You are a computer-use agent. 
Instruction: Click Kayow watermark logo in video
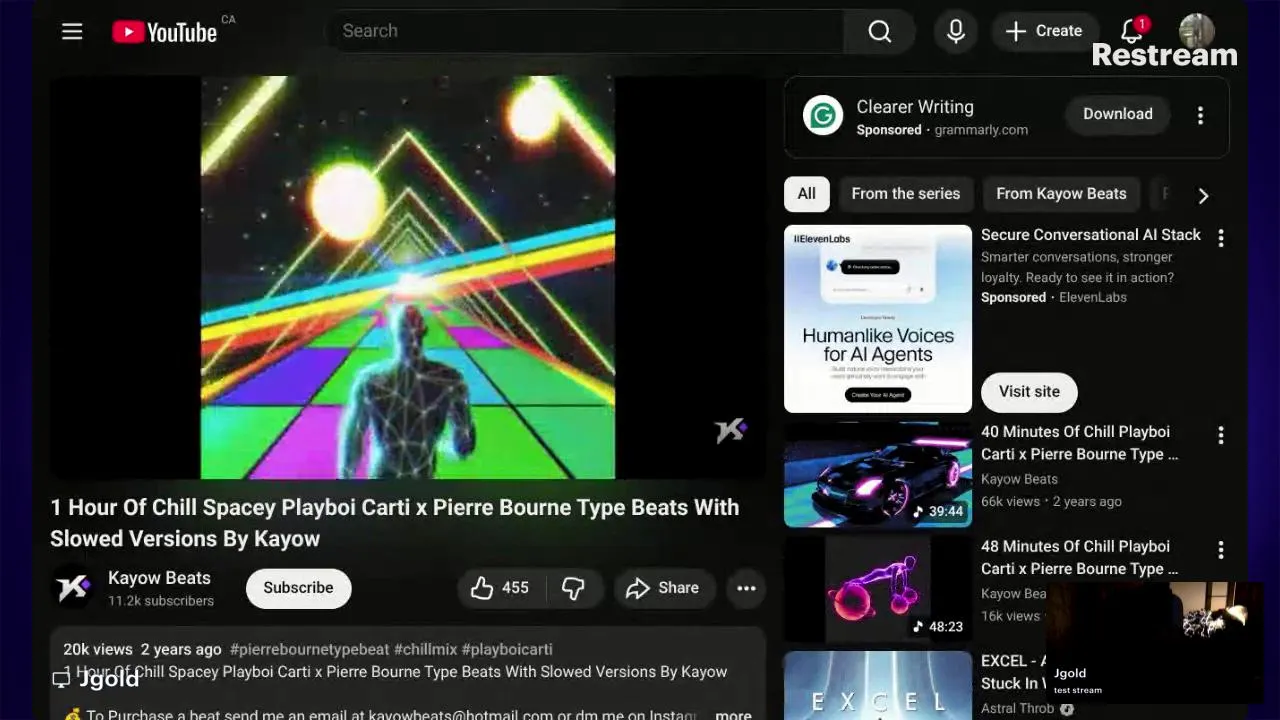coord(730,431)
